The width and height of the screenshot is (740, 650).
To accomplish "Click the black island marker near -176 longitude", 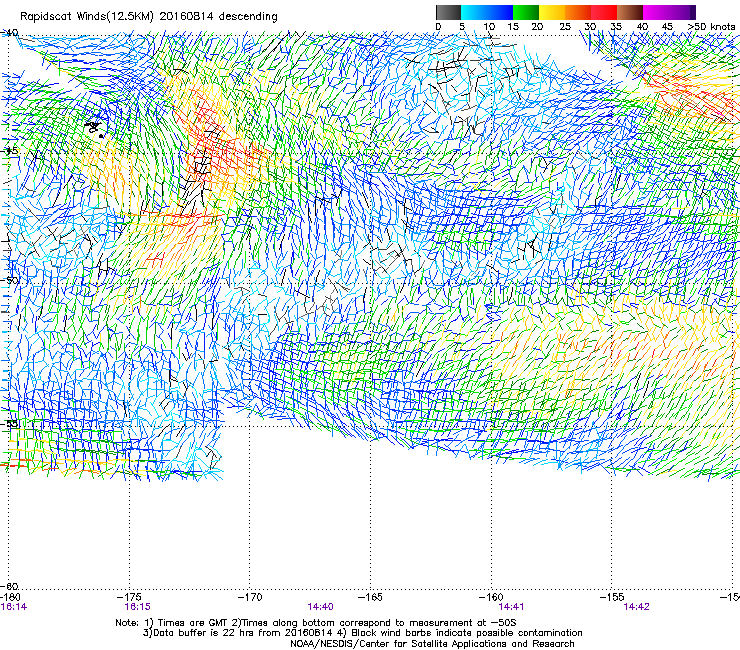I will (x=95, y=128).
